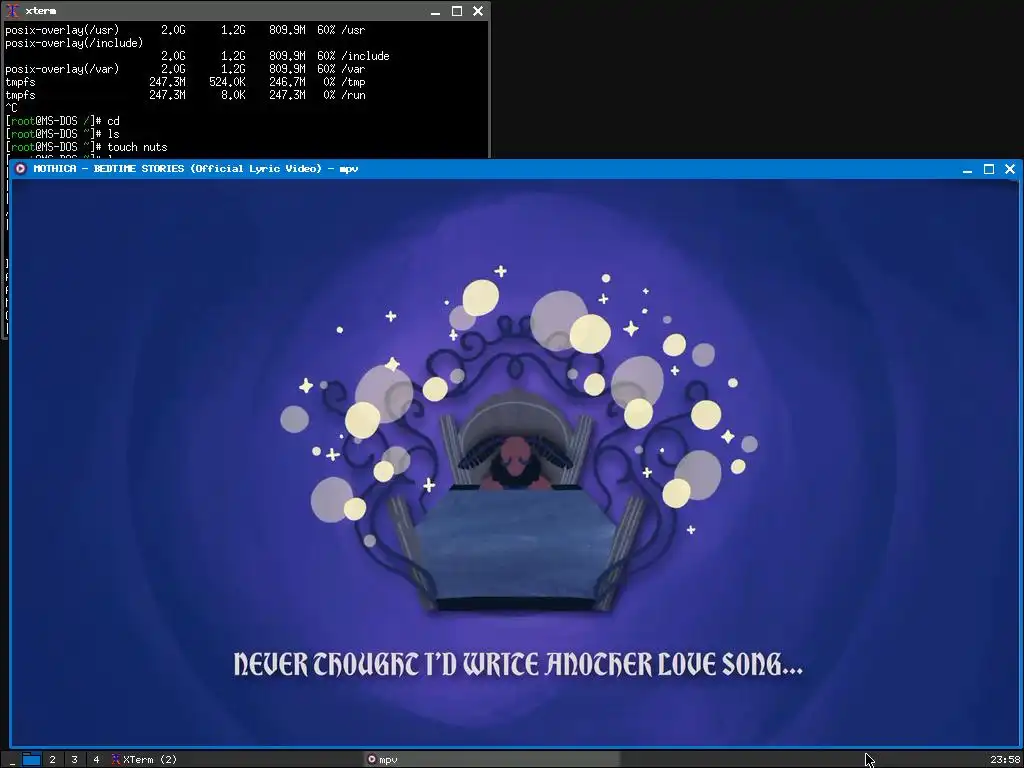1024x768 pixels.
Task: Minimize the xterm window
Action: [436, 11]
